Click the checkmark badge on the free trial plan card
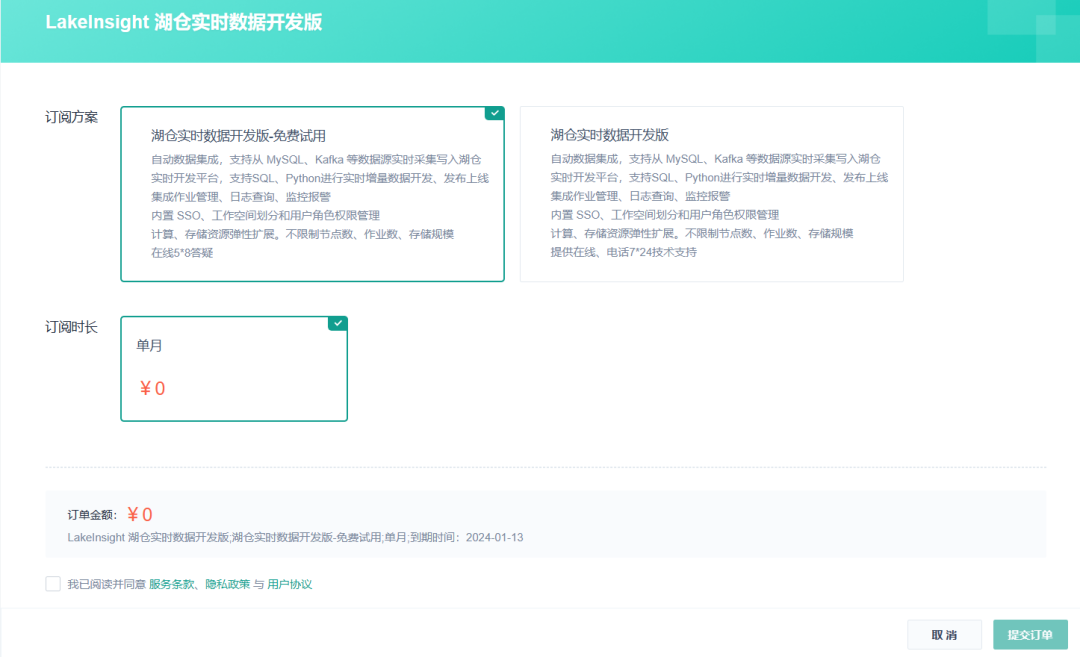Viewport: 1080px width, 657px height. tap(495, 113)
